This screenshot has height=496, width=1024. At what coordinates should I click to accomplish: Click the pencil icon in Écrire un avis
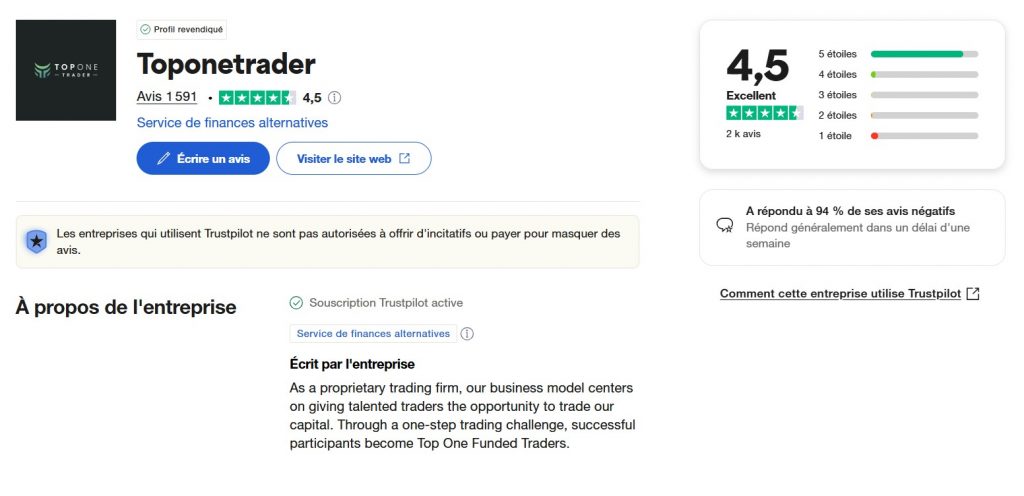164,158
